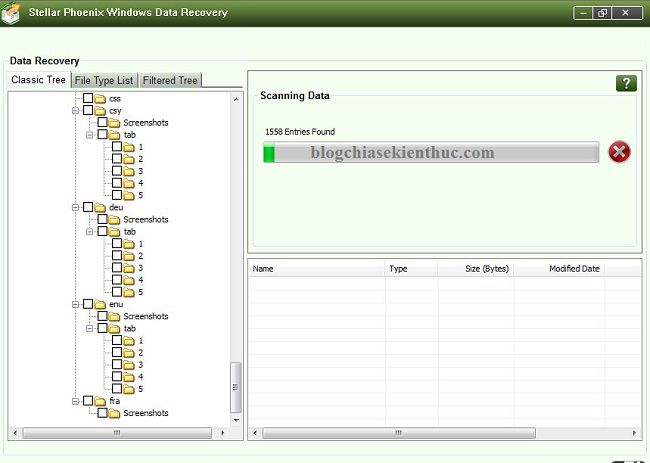Click Screenshots folder icon under fra
The width and height of the screenshot is (650, 463).
click(114, 413)
